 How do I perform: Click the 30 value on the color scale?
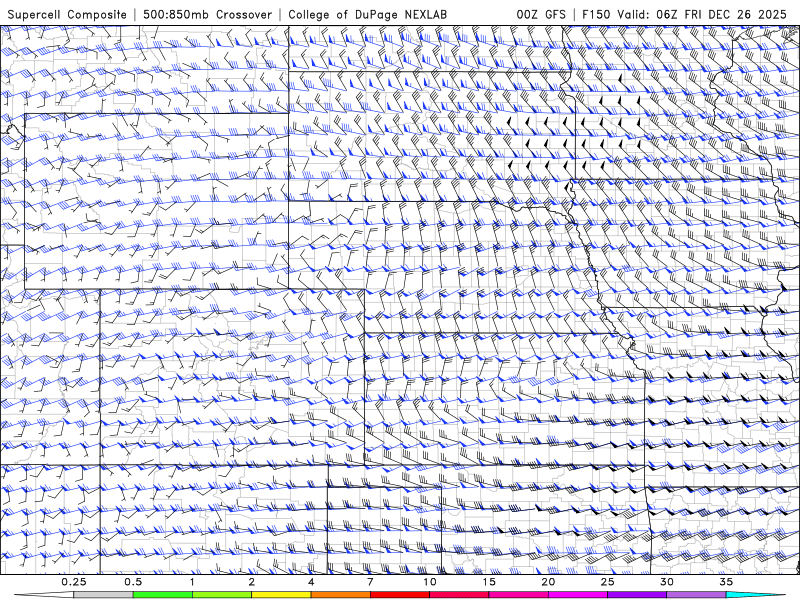(x=666, y=582)
